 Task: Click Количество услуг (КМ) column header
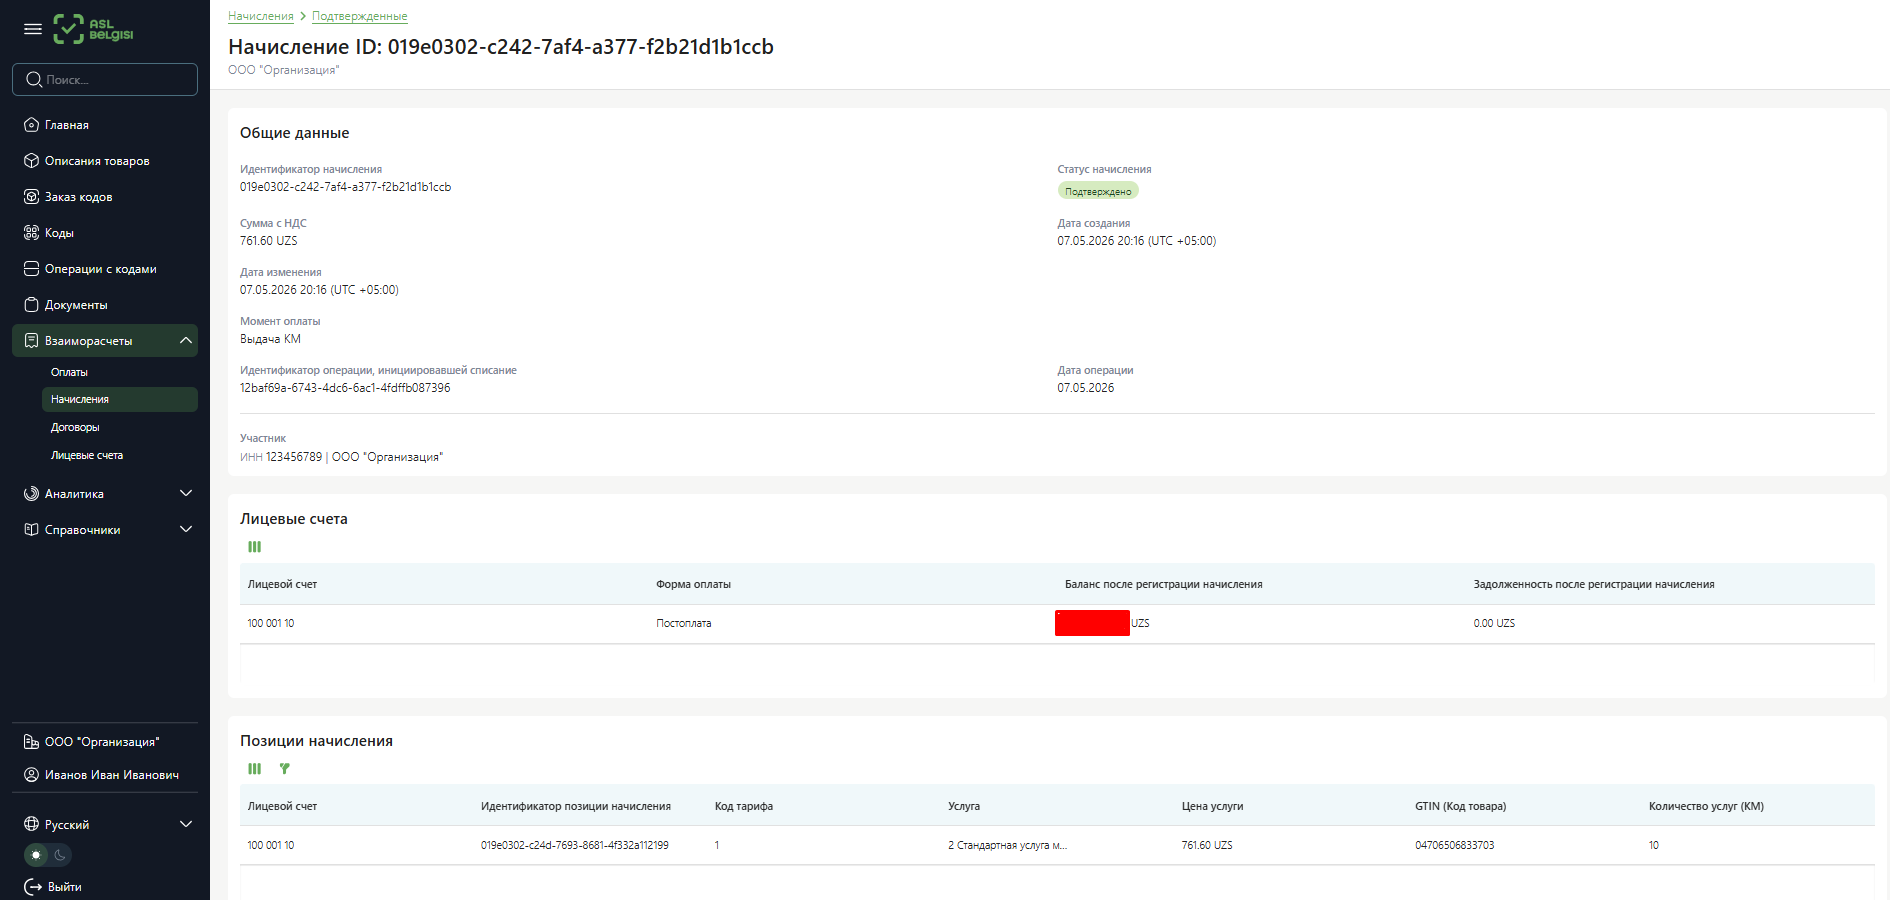pos(1706,806)
